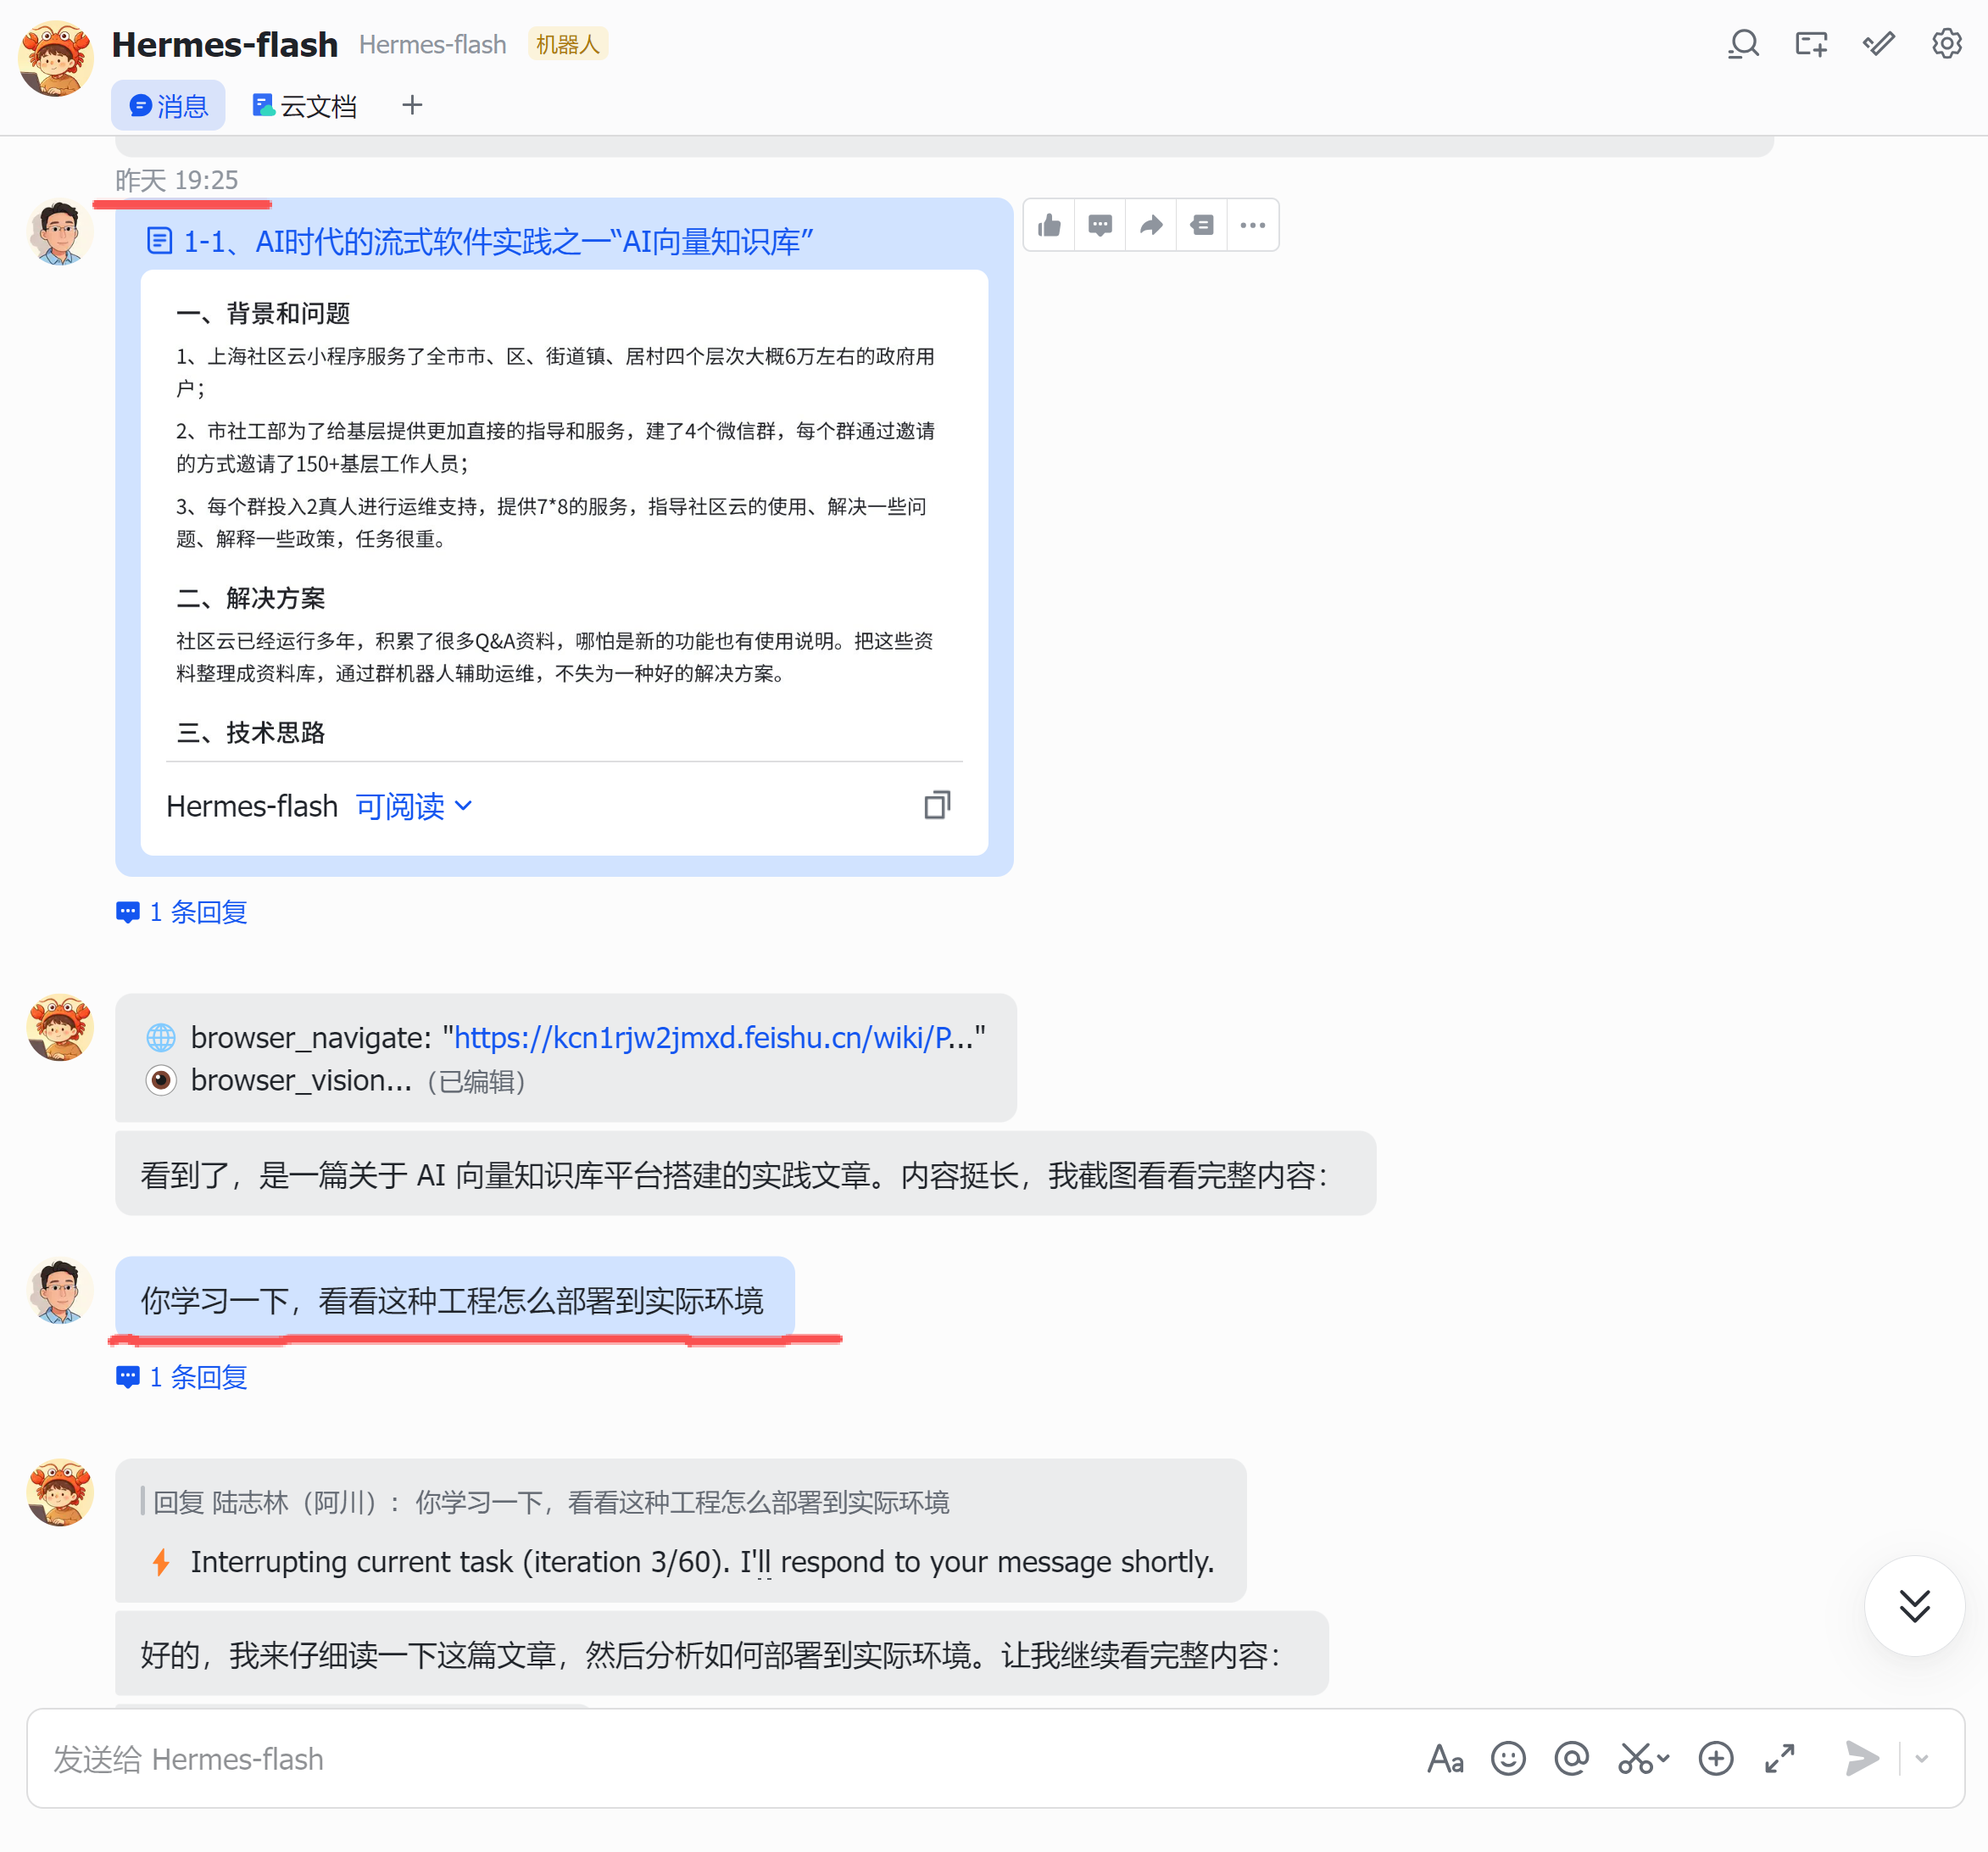
Task: Click the message toolbar icon left of the three dots
Action: (x=1202, y=225)
